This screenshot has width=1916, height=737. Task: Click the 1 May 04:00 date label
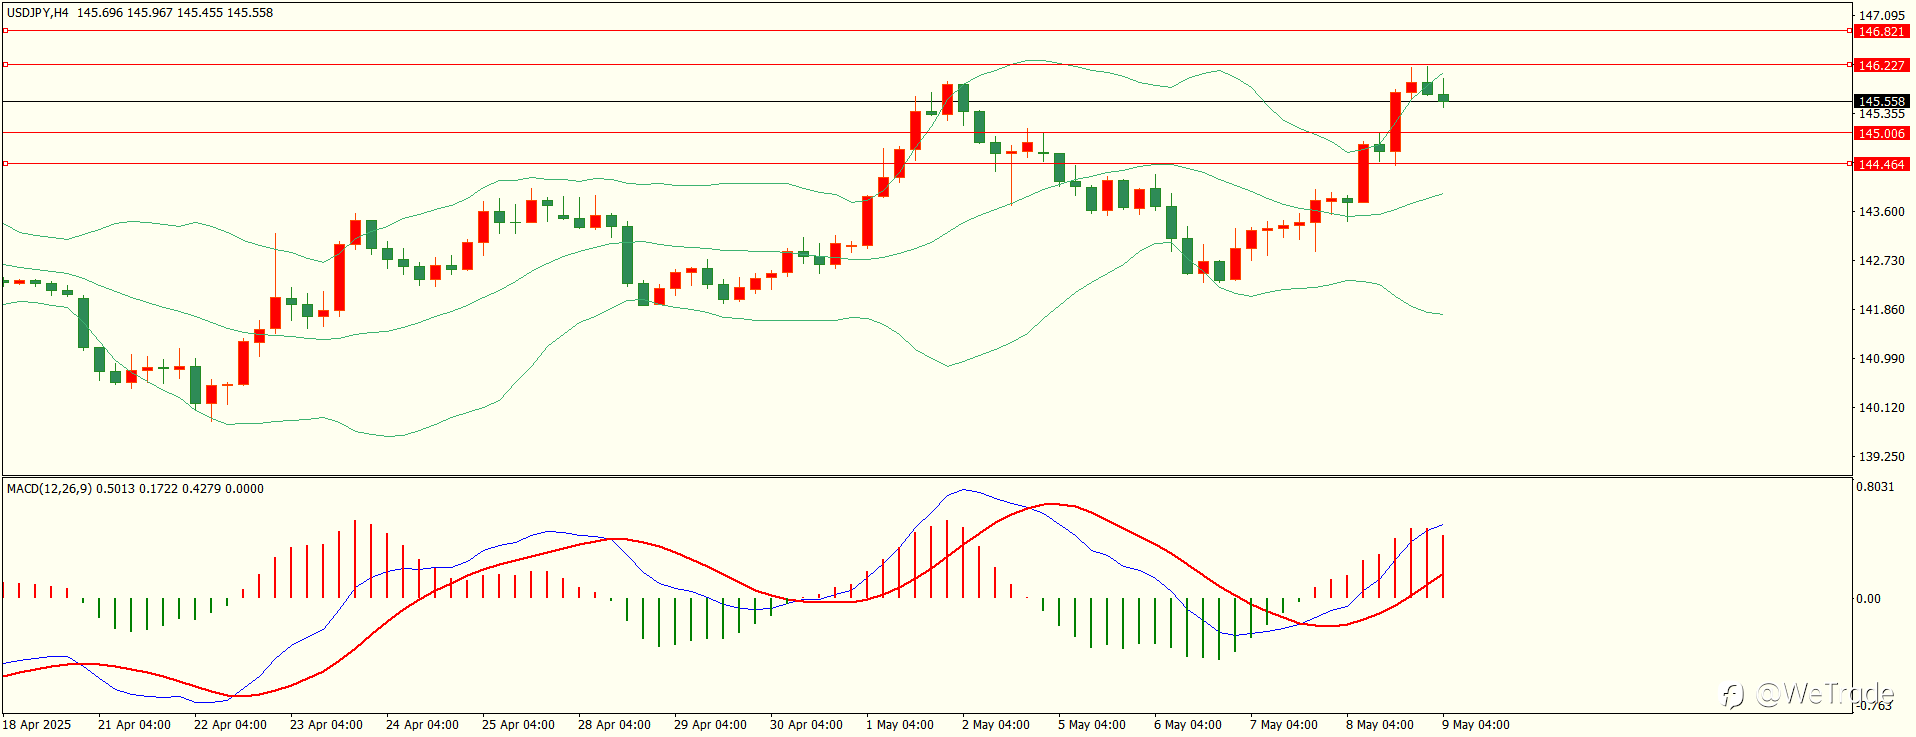click(900, 724)
